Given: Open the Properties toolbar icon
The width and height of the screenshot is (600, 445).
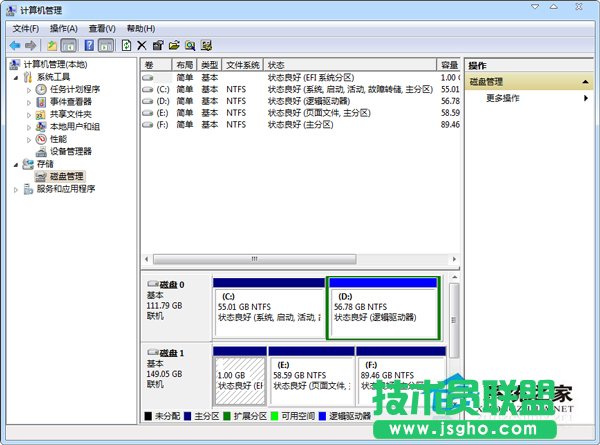Looking at the screenshot, I should pyautogui.click(x=158, y=46).
